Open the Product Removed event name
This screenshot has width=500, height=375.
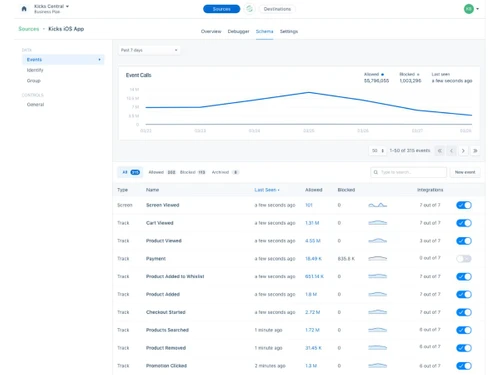(x=166, y=348)
